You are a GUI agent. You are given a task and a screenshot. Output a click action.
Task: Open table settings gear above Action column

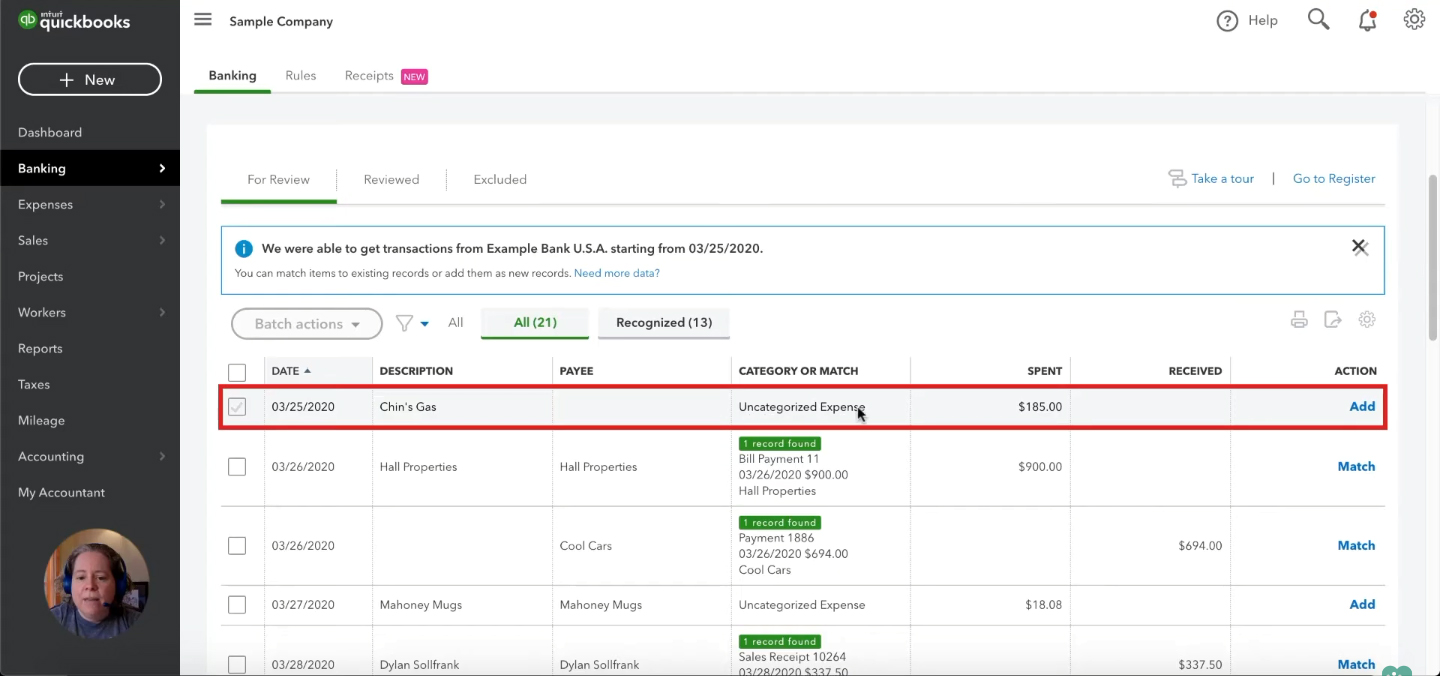pos(1367,320)
